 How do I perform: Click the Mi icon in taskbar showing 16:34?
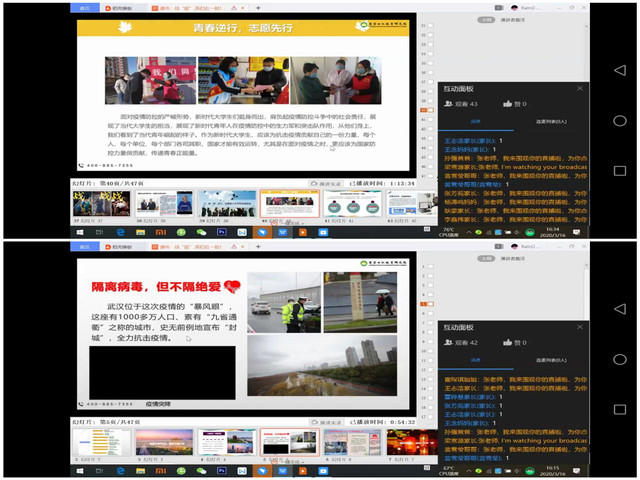click(160, 231)
